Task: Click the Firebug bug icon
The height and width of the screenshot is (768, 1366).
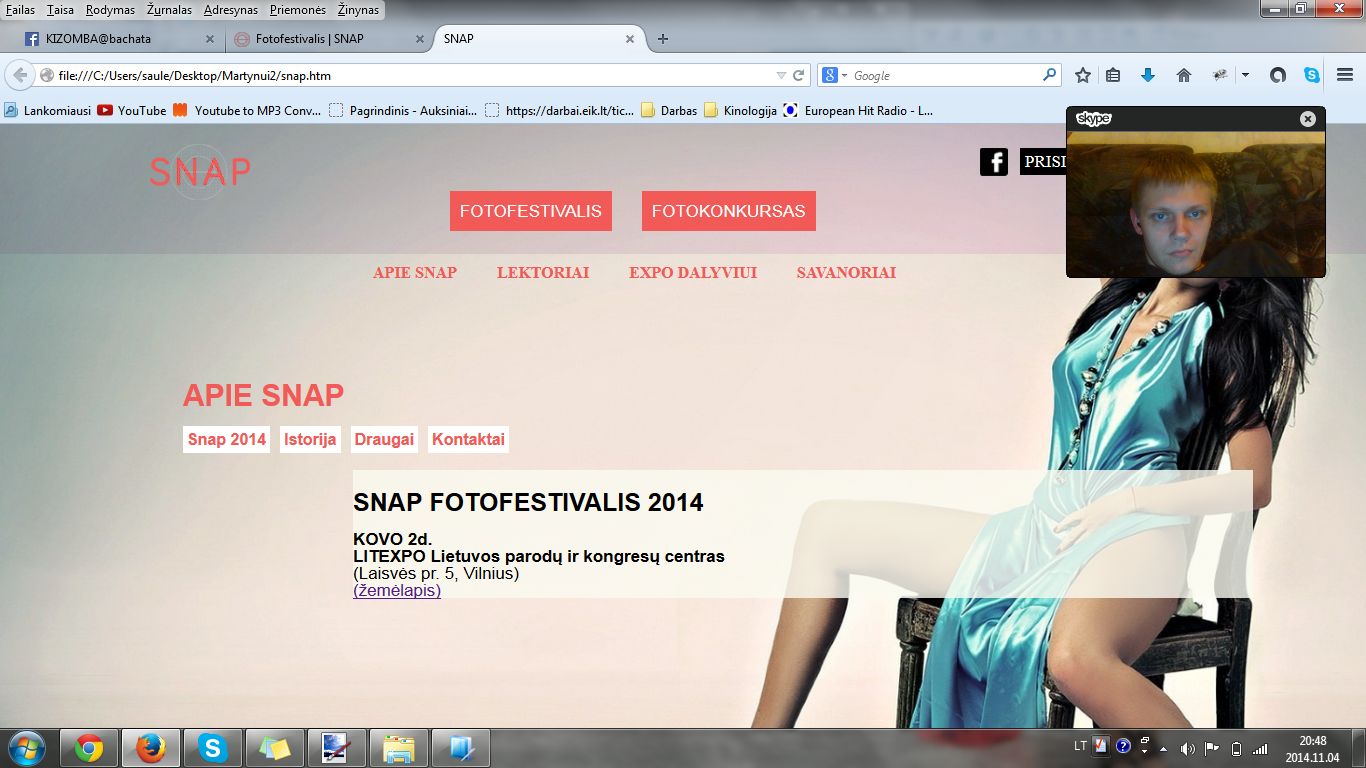Action: pos(1220,75)
